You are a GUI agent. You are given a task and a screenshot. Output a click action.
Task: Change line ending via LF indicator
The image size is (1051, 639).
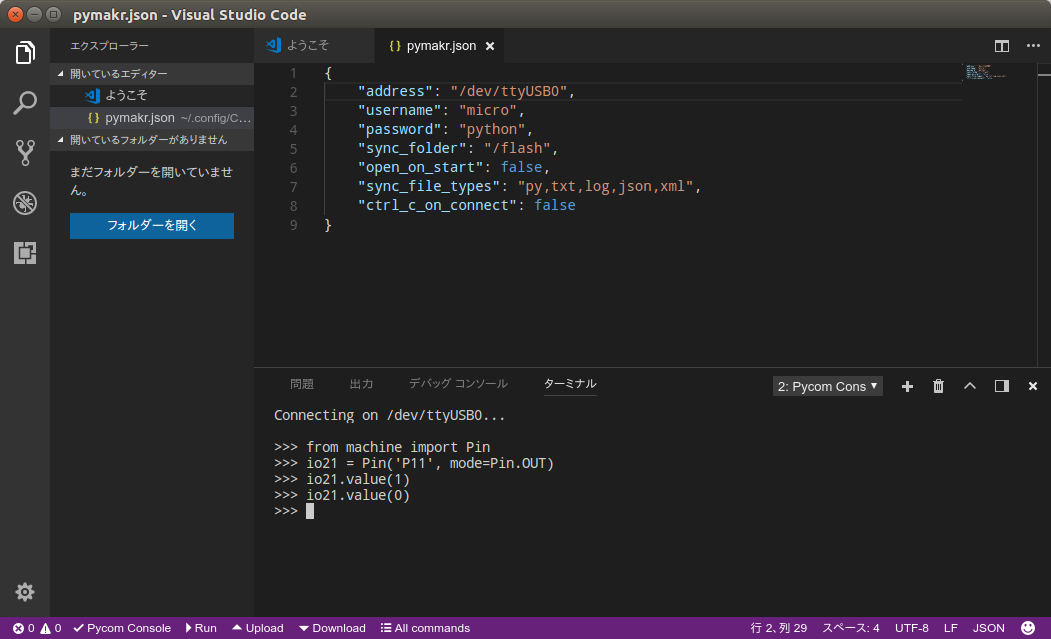[950, 628]
